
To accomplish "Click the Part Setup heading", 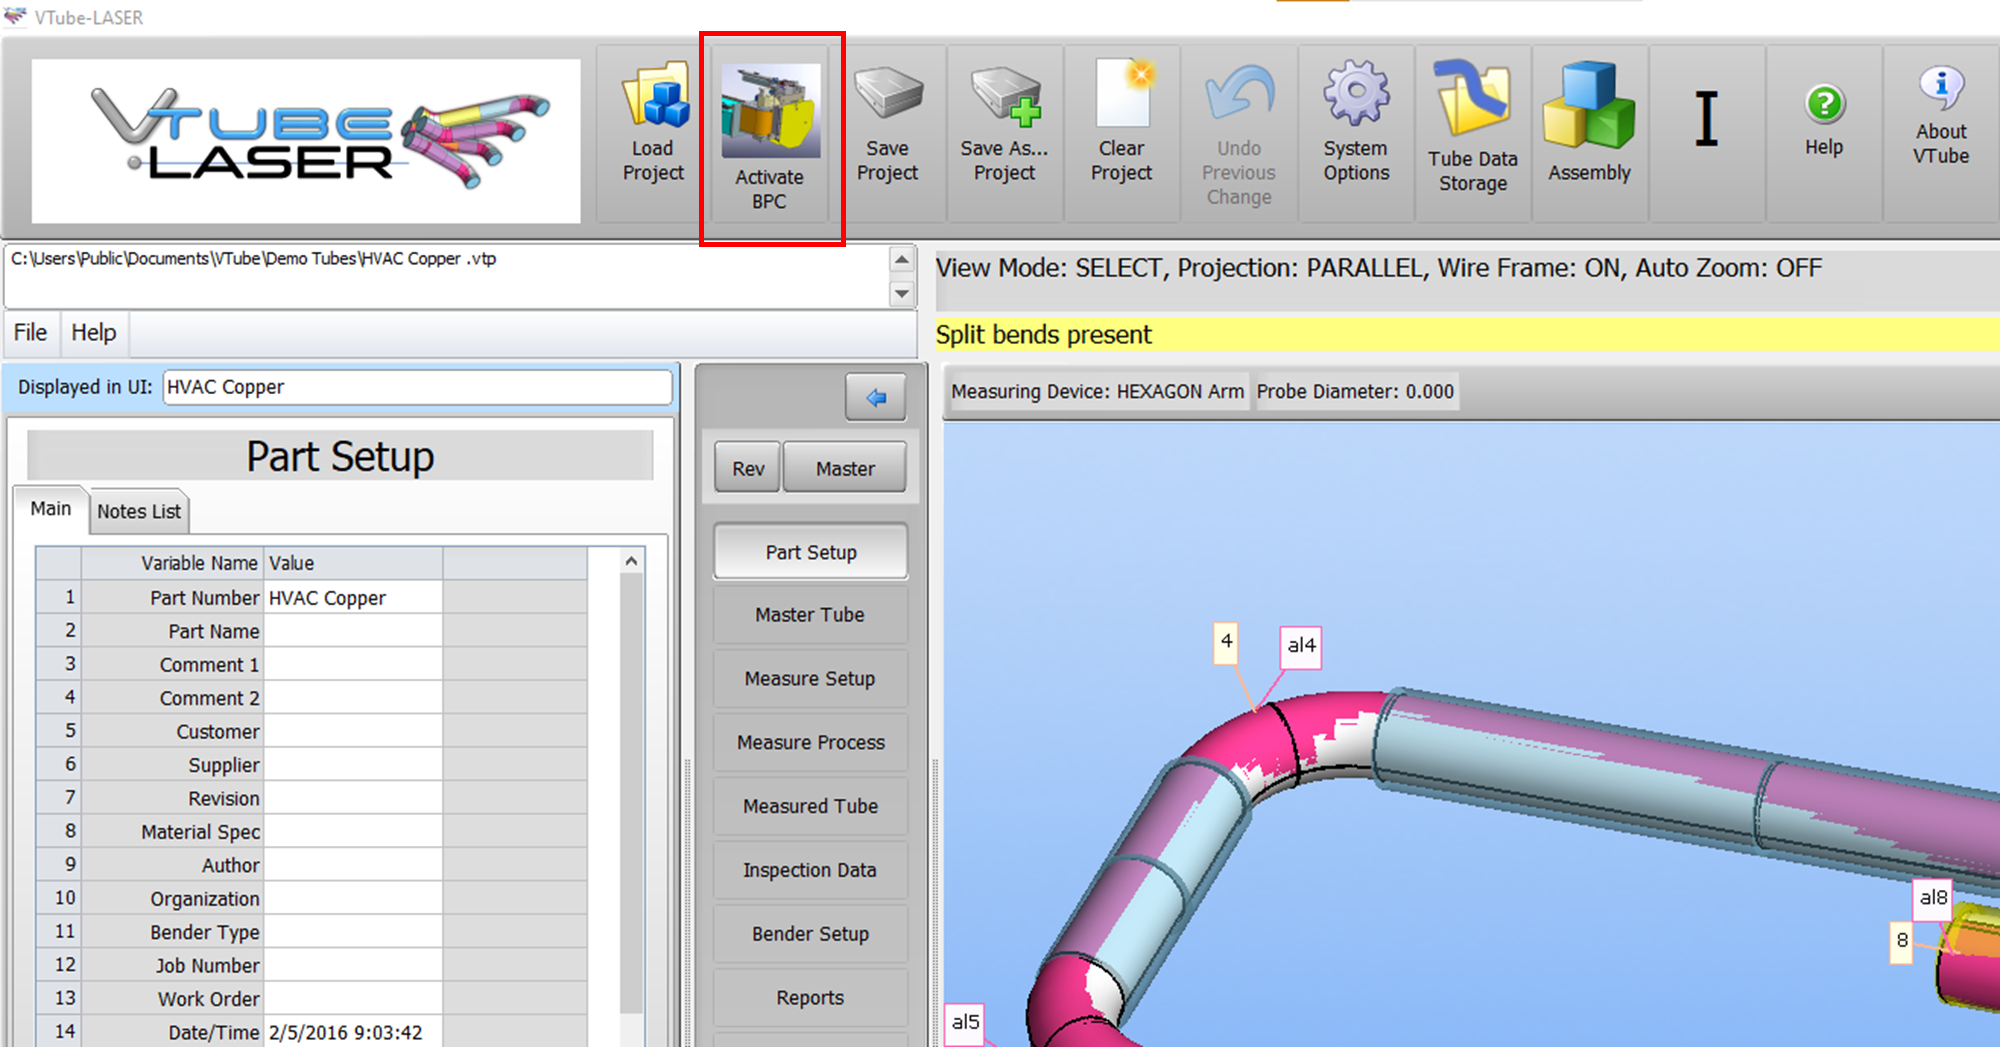I will tap(340, 456).
